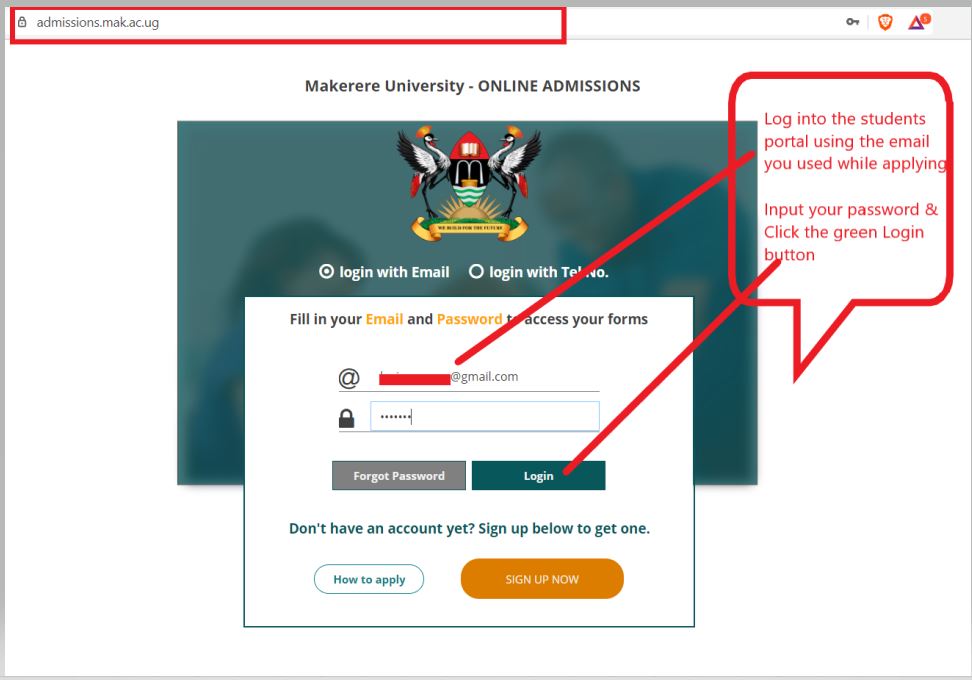The height and width of the screenshot is (680, 972).
Task: Open the saved passwords key icon
Action: [853, 22]
